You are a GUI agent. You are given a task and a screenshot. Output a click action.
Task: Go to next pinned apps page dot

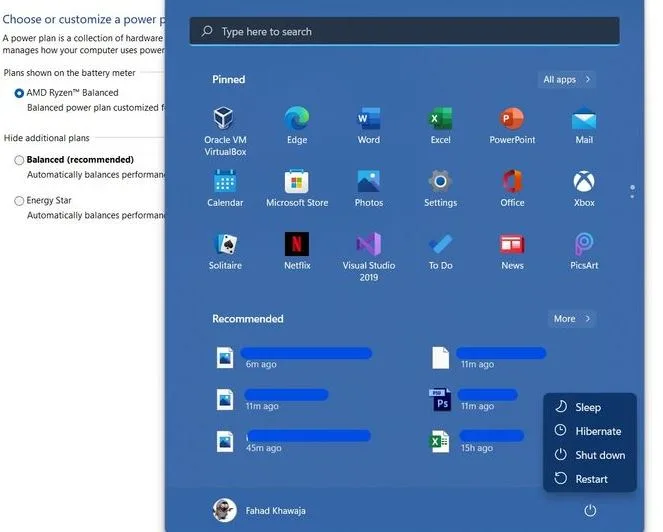(x=632, y=197)
